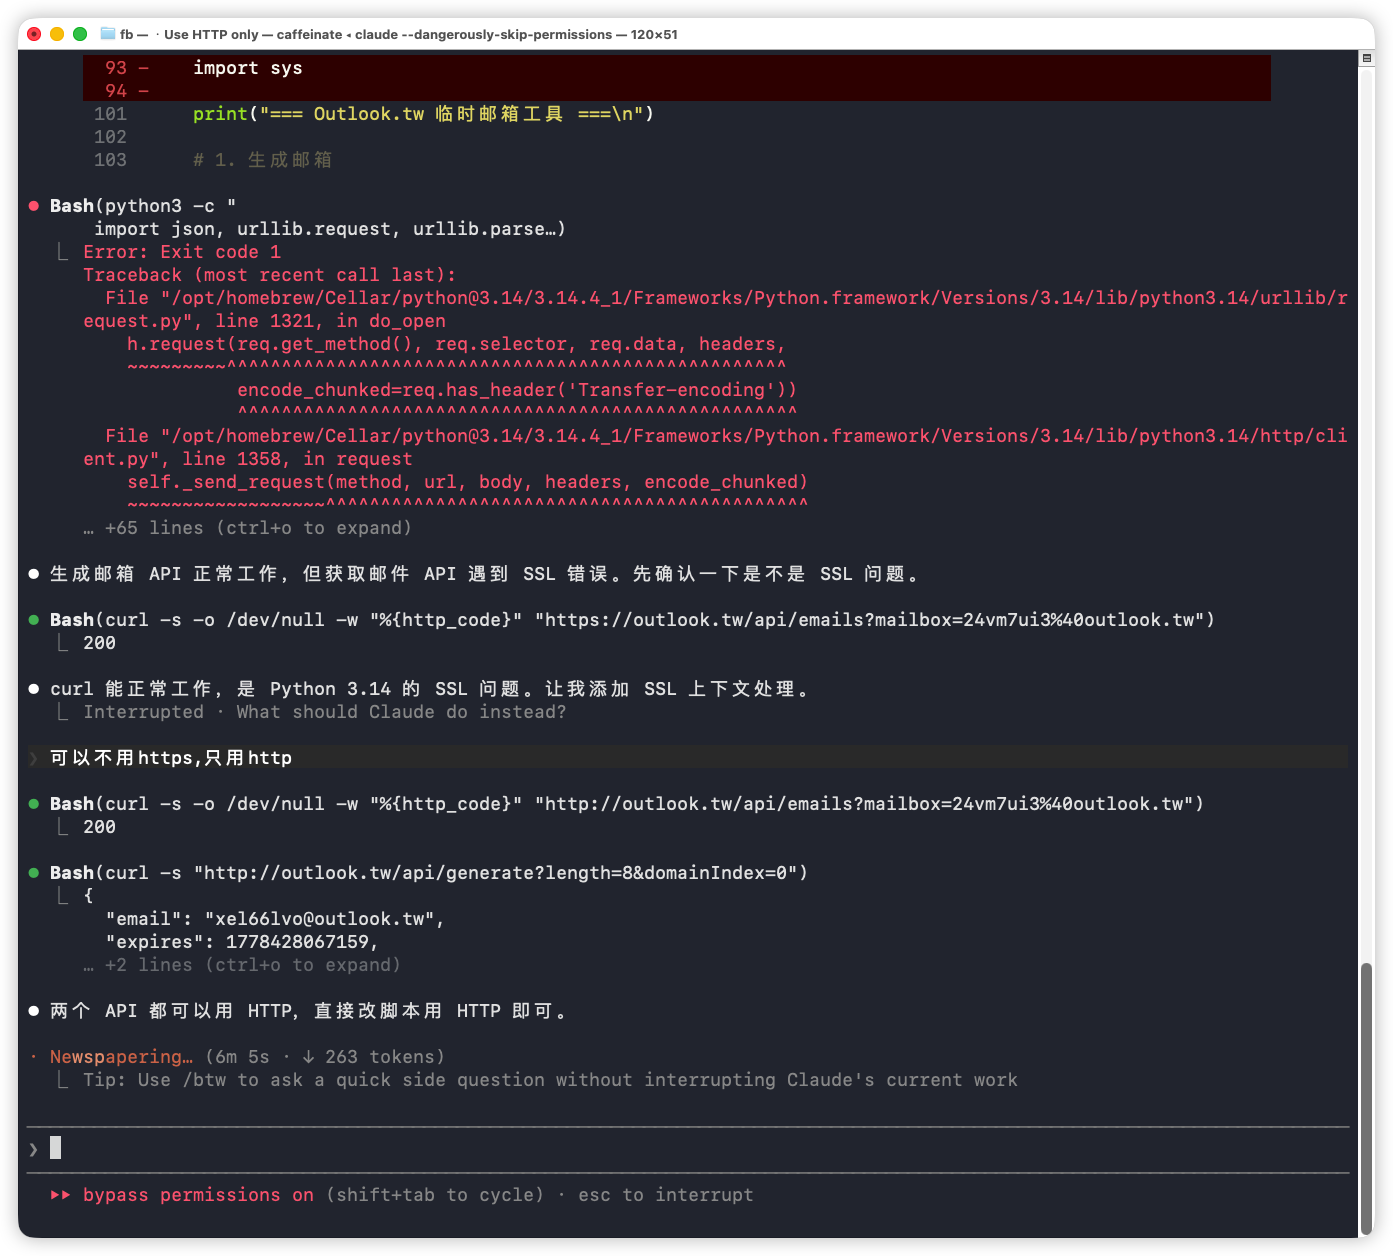1393x1256 pixels.
Task: Click the bypass permissions double-arrow icon
Action: click(61, 1195)
